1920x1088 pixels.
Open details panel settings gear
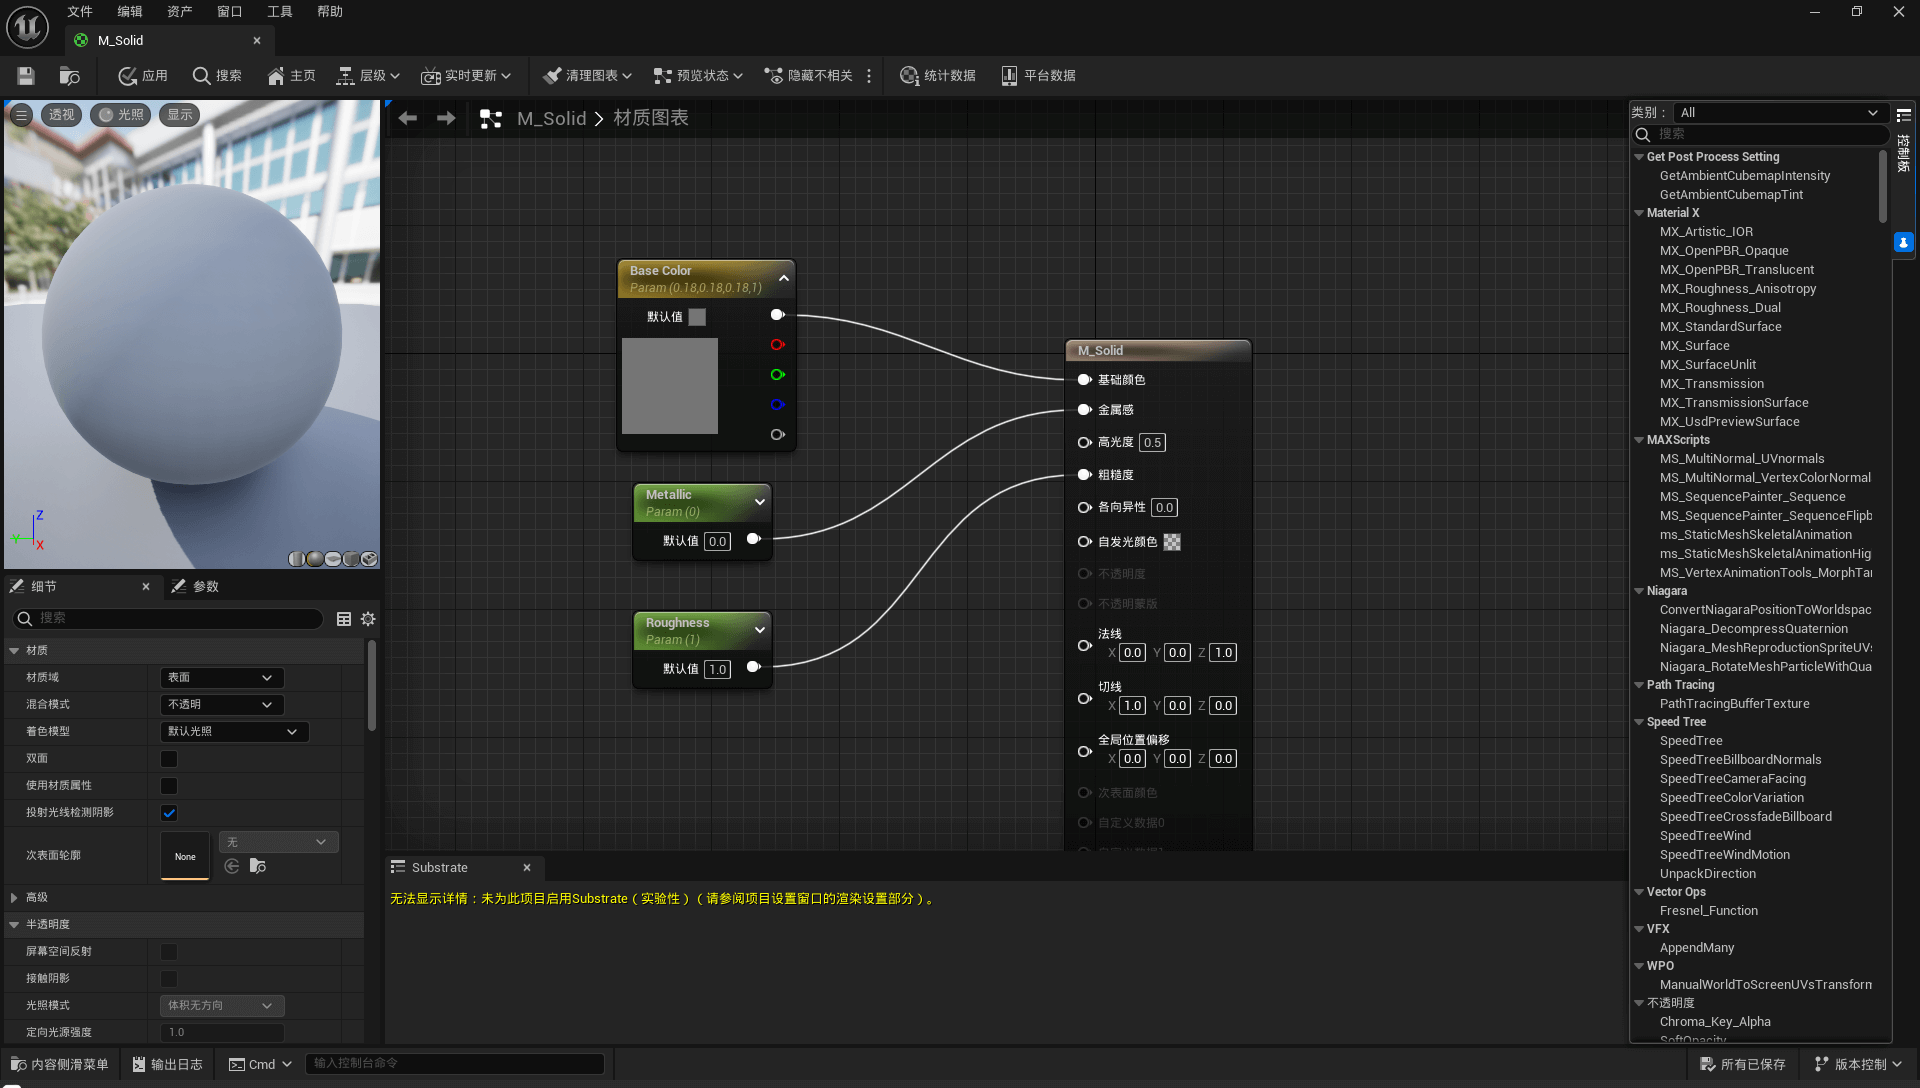click(368, 619)
